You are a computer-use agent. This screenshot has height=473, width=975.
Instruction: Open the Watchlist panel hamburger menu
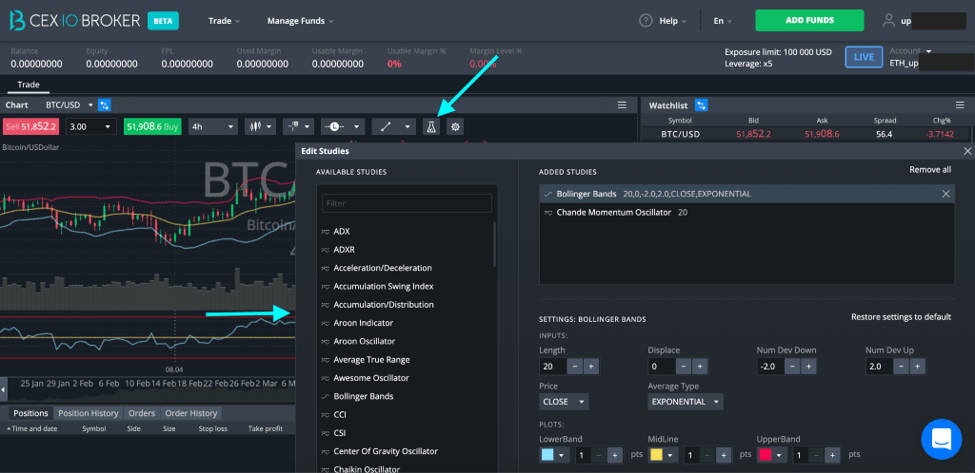(x=959, y=105)
